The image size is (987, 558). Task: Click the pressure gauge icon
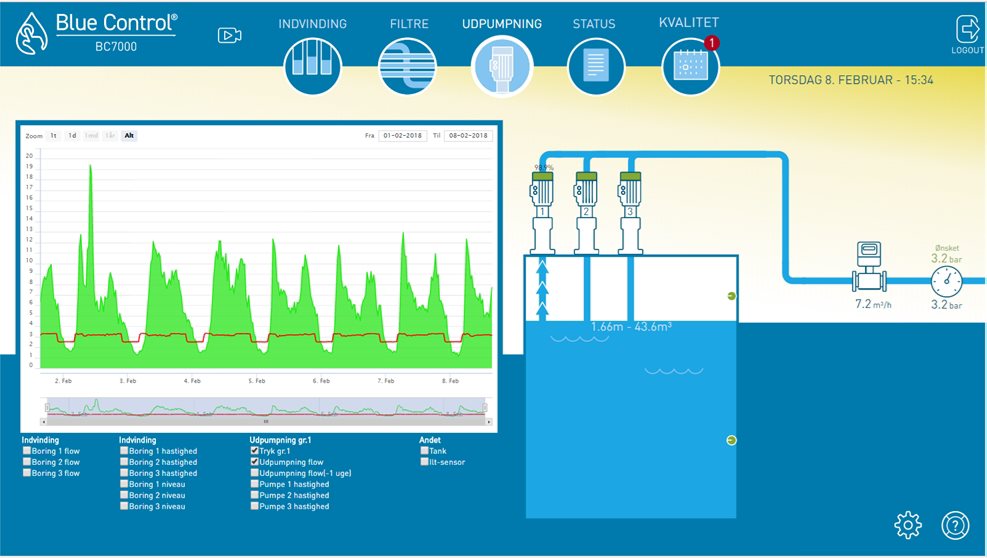(x=947, y=281)
